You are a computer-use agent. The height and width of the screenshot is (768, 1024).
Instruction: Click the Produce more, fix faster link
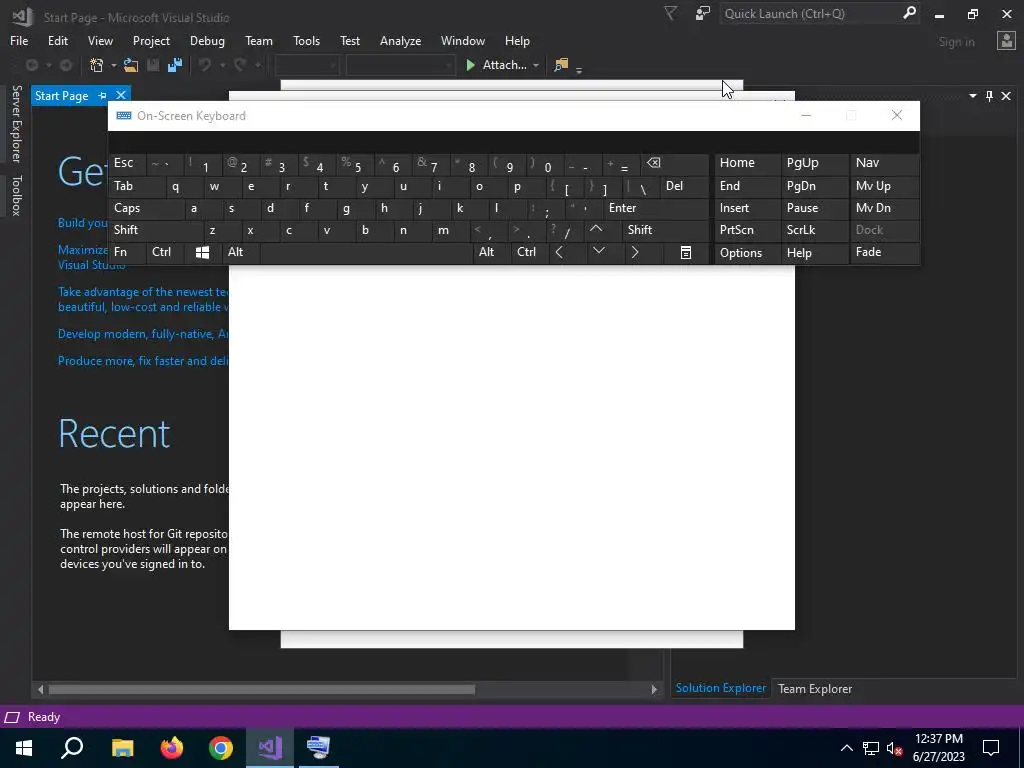point(143,360)
